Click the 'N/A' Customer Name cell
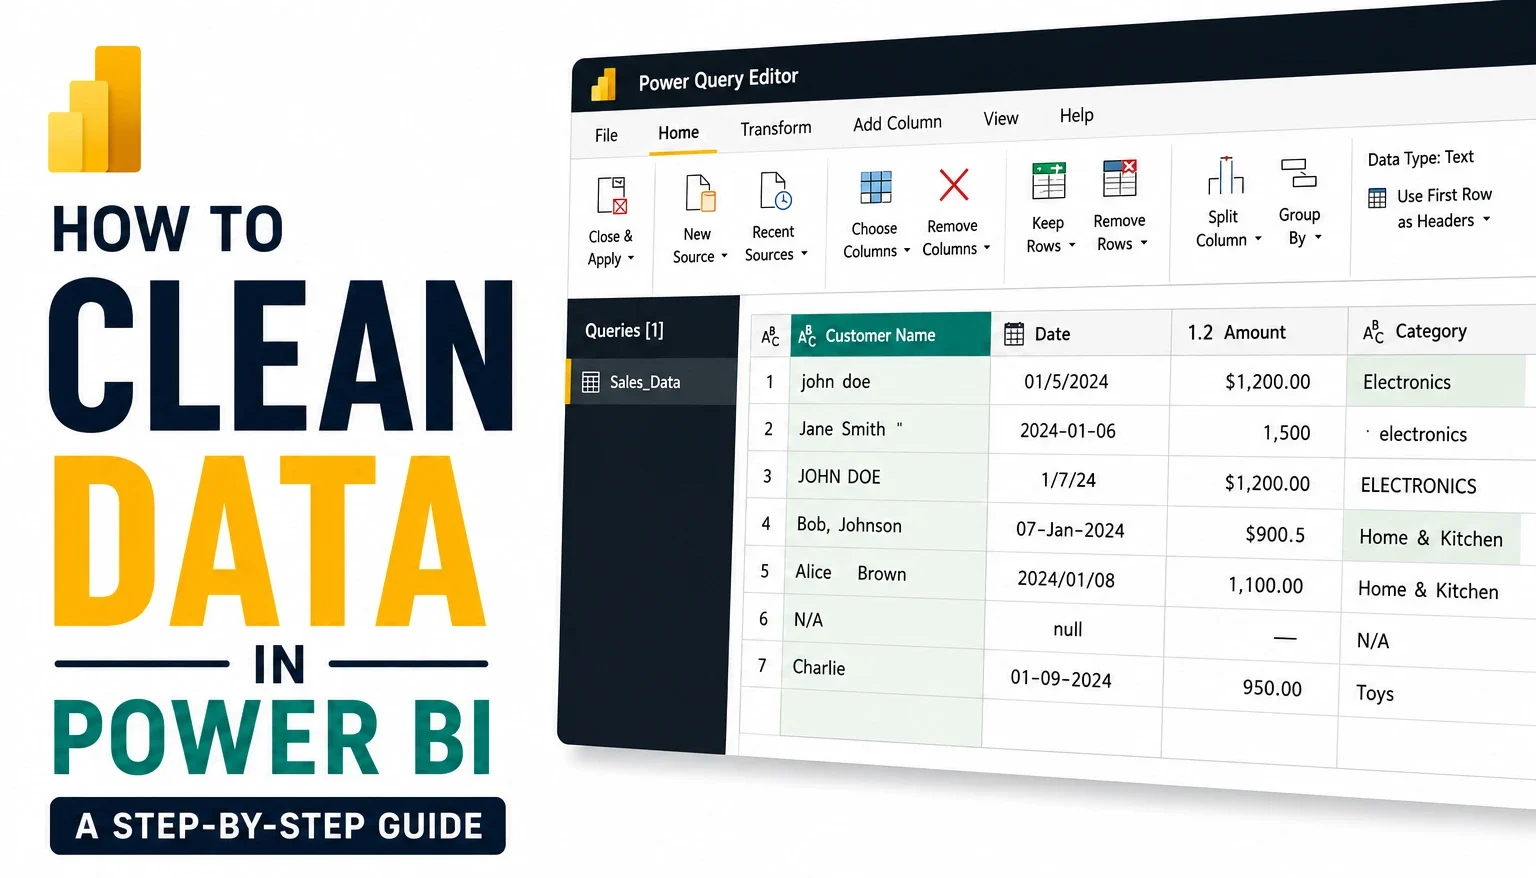Viewport: 1536px width, 878px height. coord(884,621)
